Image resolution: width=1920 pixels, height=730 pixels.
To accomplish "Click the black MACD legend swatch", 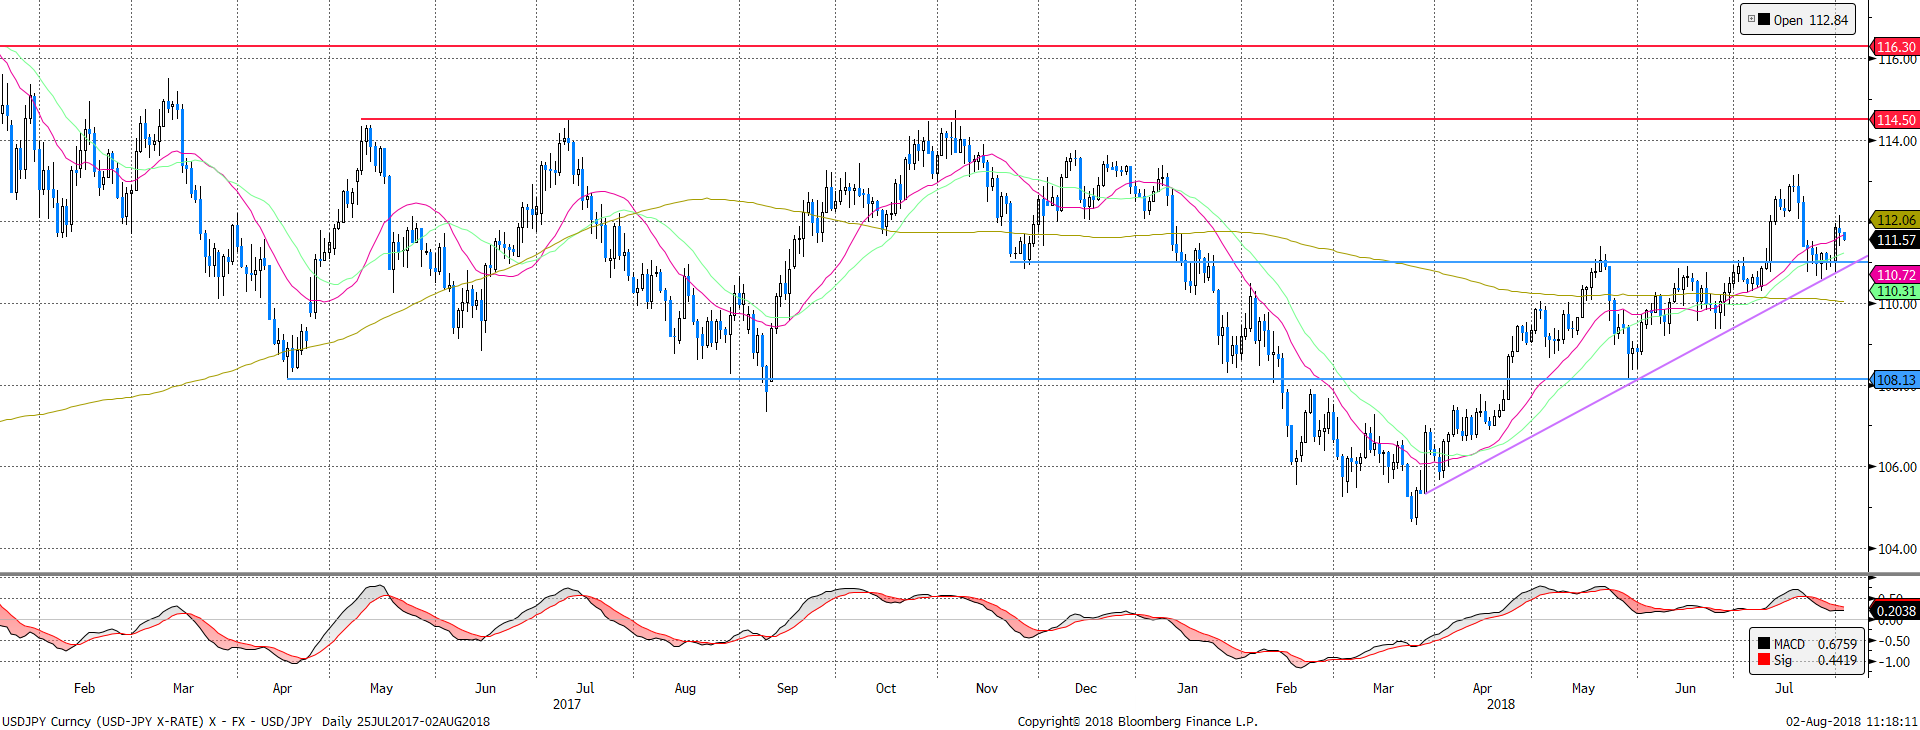I will 1764,644.
